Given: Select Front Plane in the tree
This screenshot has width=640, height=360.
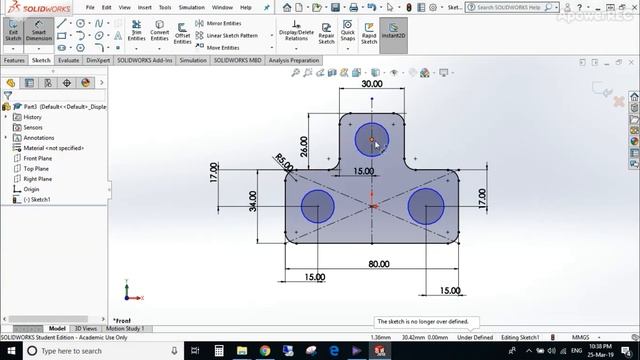Looking at the screenshot, I should click(x=33, y=158).
